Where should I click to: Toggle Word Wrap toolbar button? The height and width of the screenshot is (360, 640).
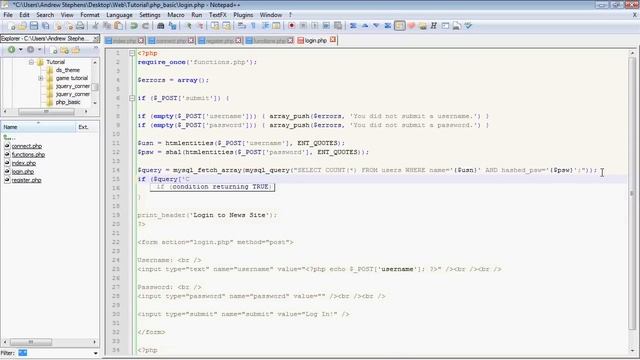[242, 26]
